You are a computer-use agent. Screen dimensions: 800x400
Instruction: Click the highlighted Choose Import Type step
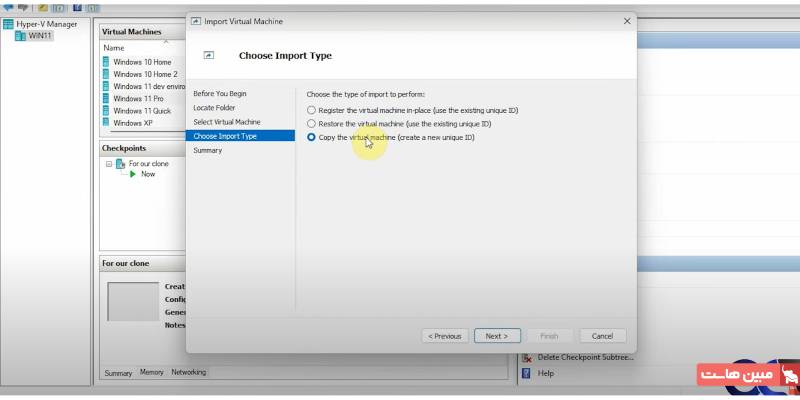[x=240, y=136]
